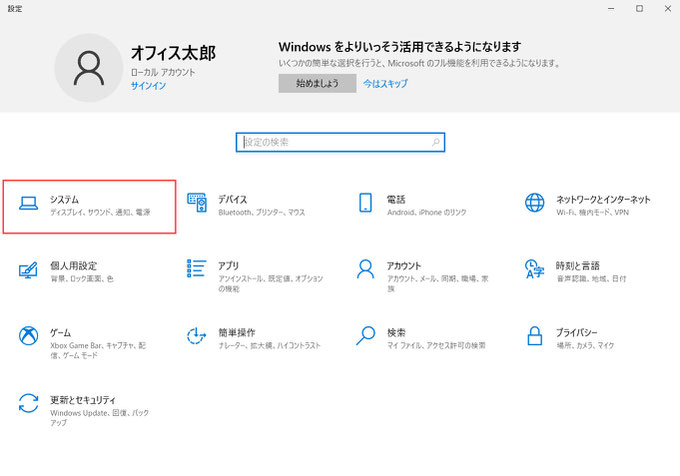Open the 電話 category title
Image resolution: width=680 pixels, height=476 pixels.
[x=396, y=199]
